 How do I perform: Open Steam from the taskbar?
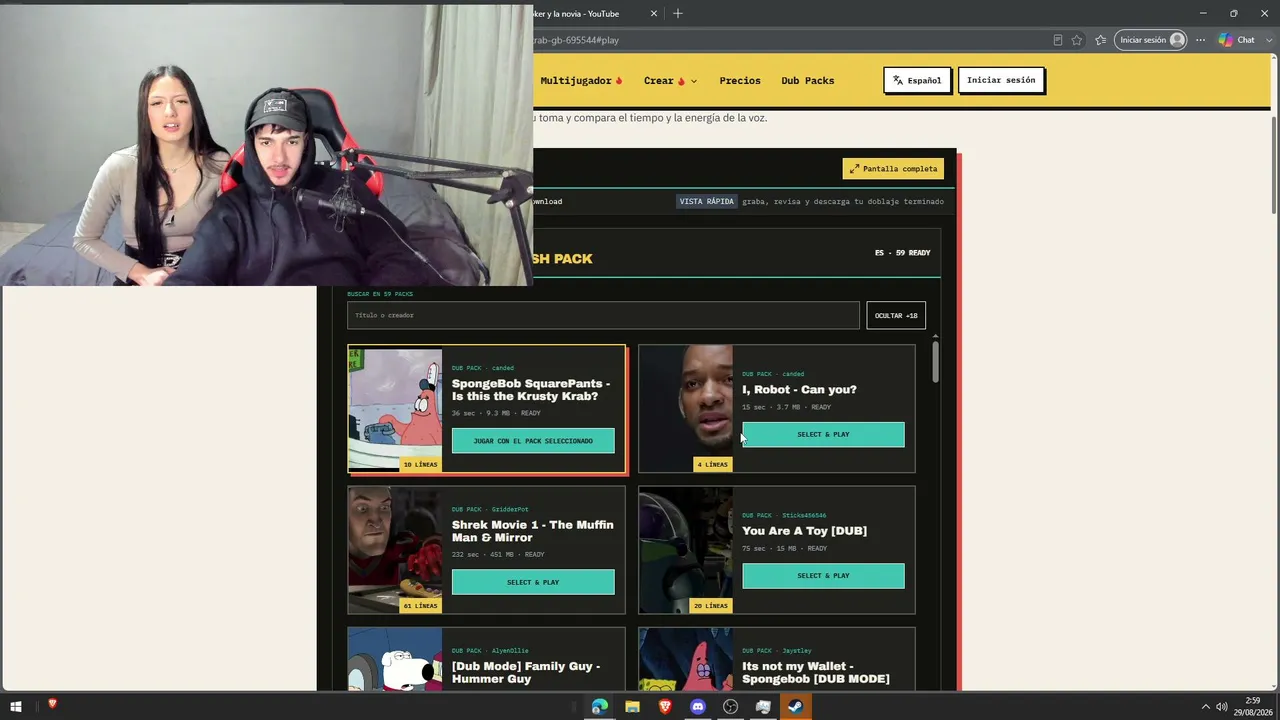[795, 707]
